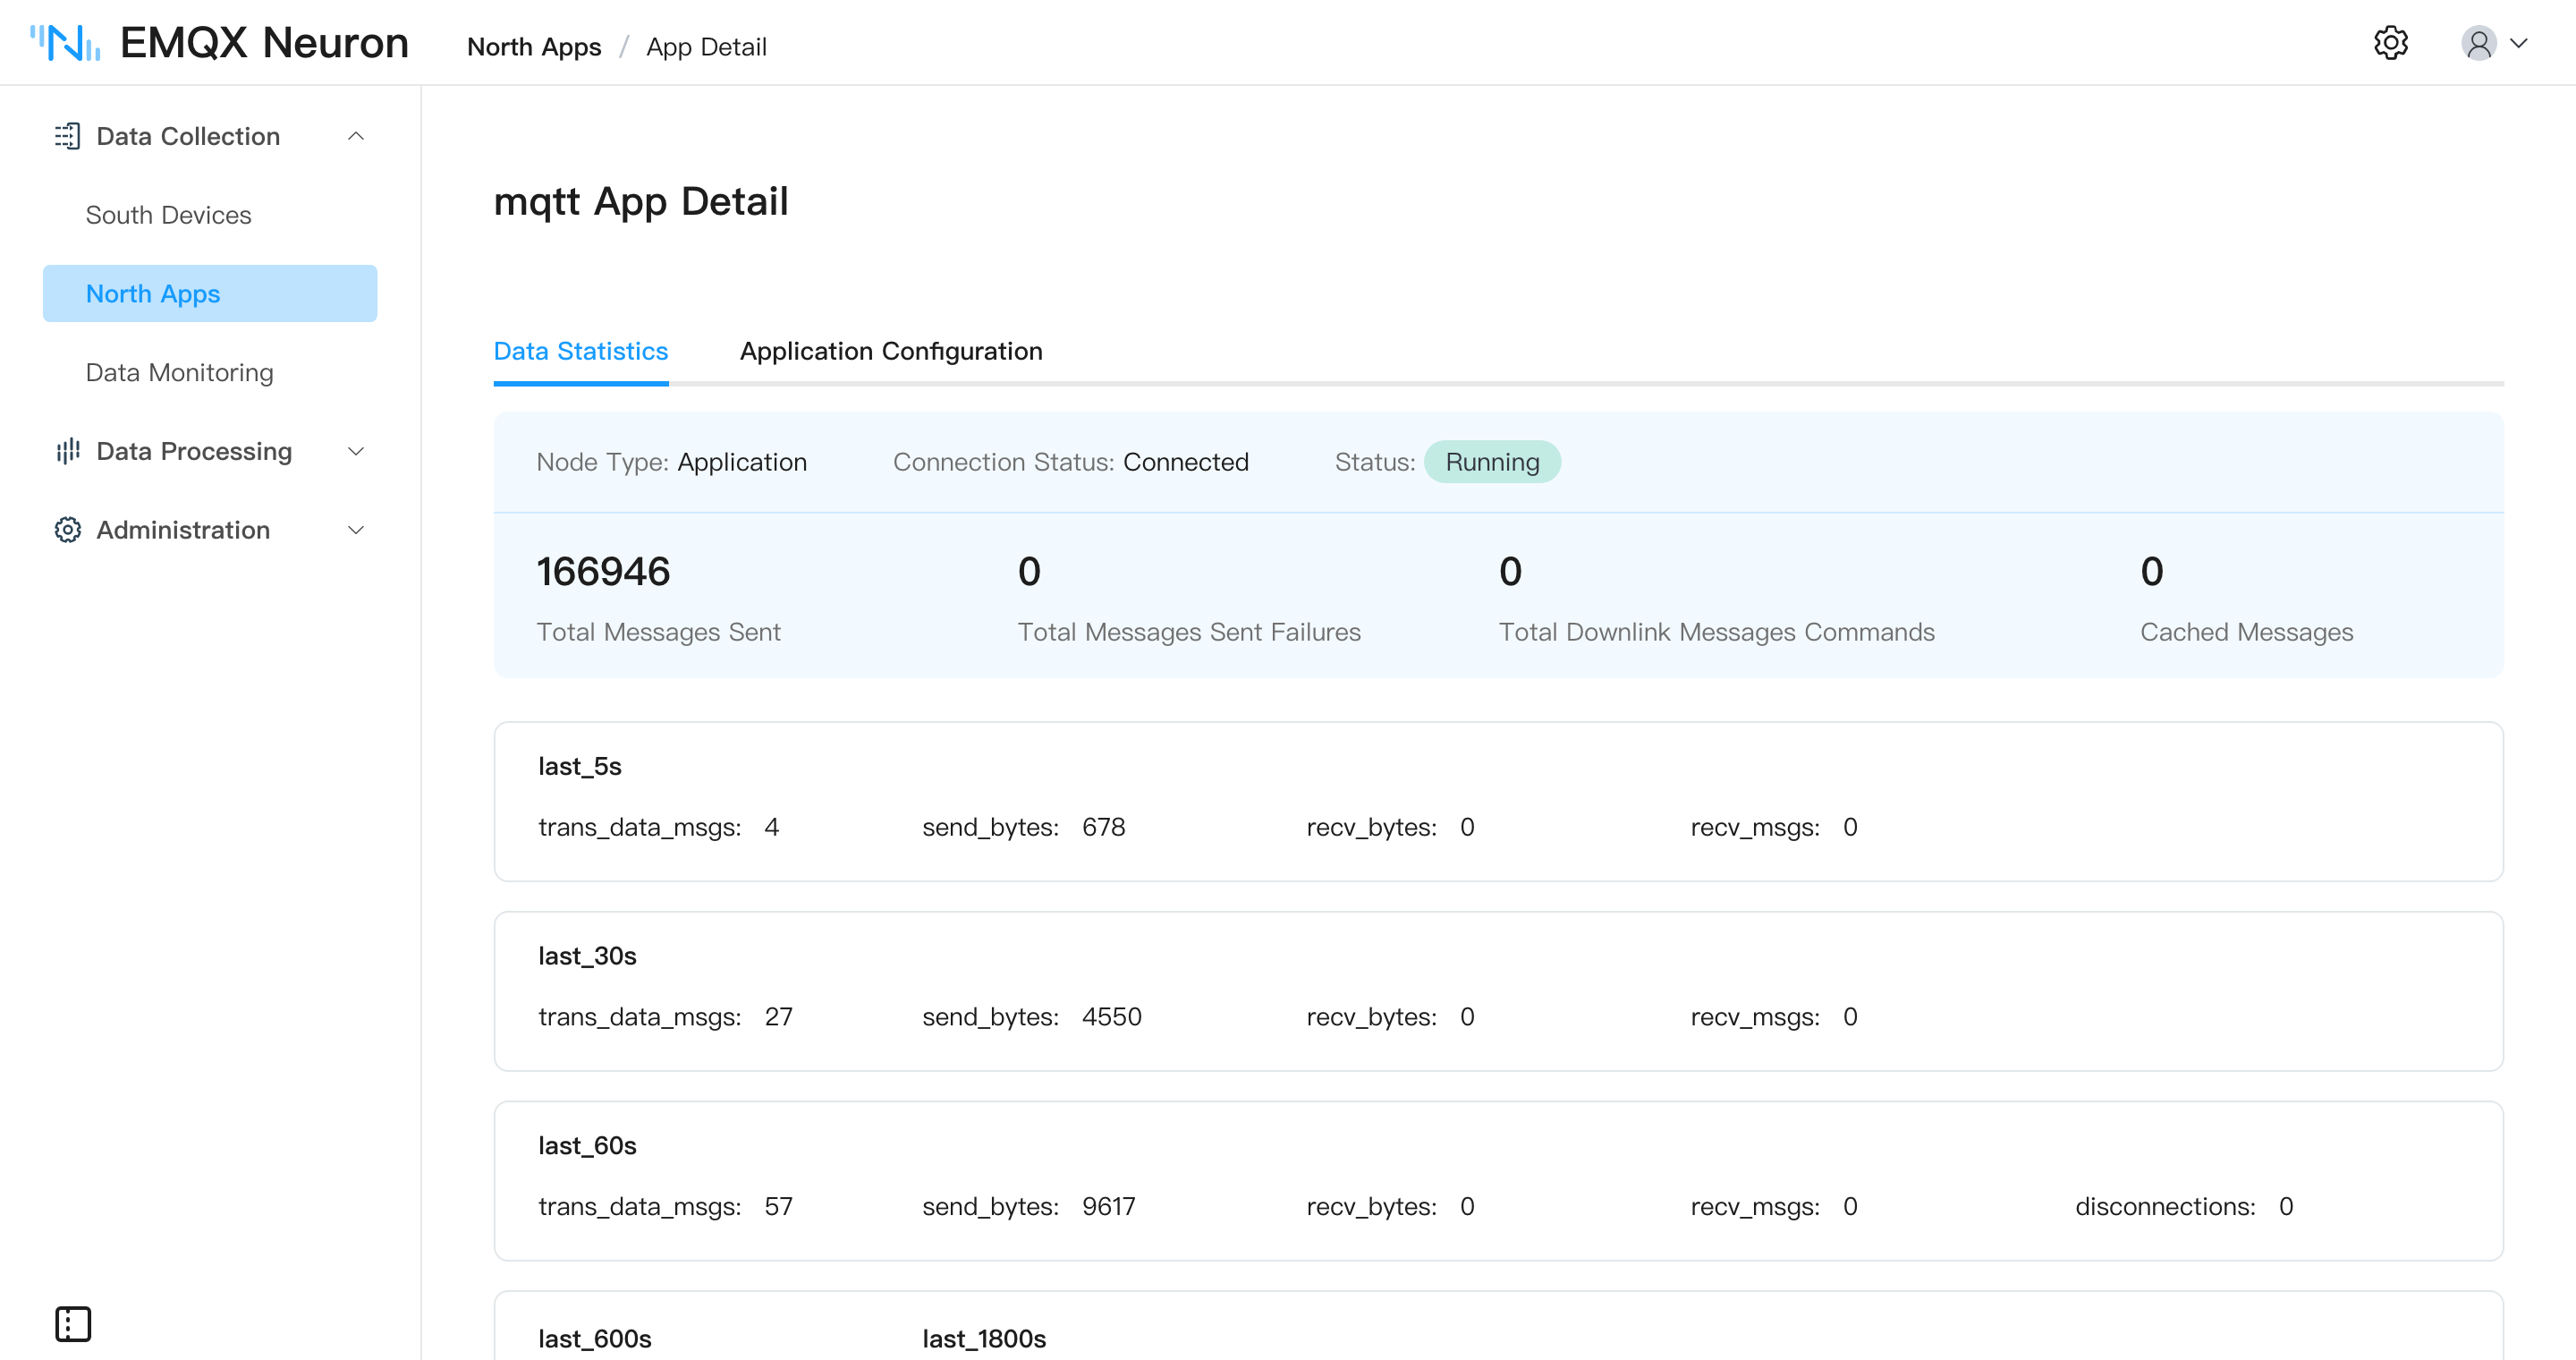Click the last_600s section heading
The width and height of the screenshot is (2576, 1360).
595,1339
